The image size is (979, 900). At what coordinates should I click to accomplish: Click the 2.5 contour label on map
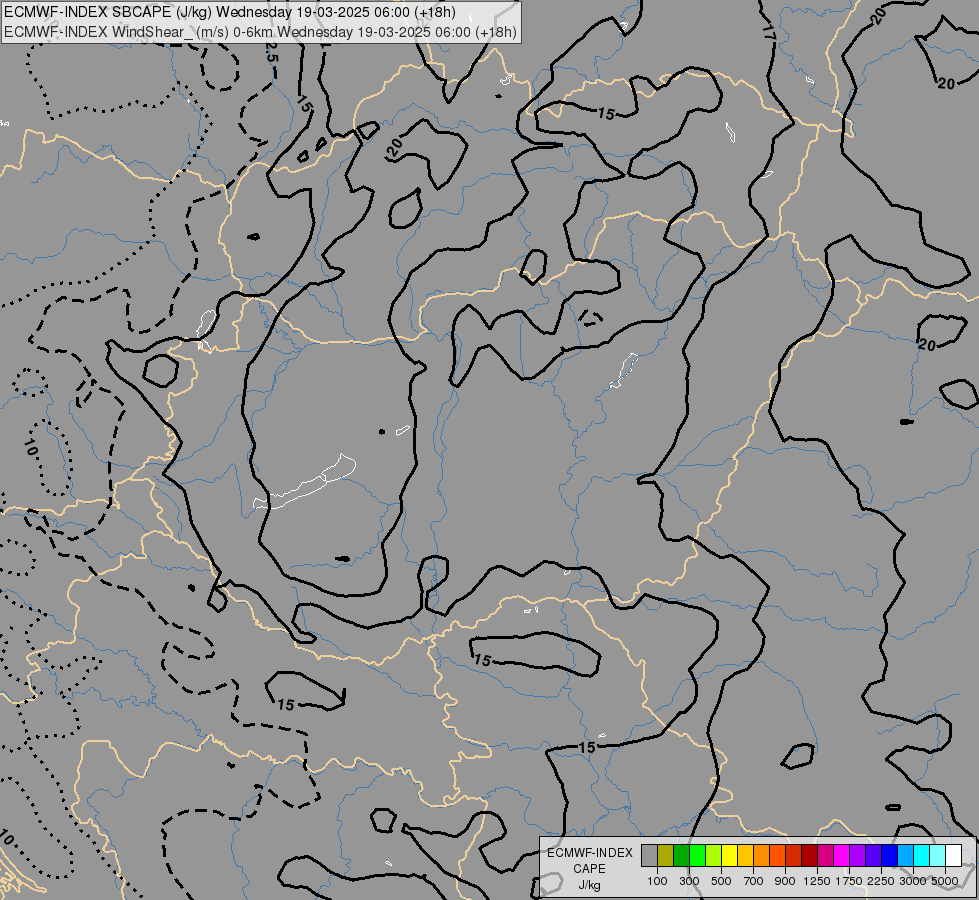coord(272,52)
